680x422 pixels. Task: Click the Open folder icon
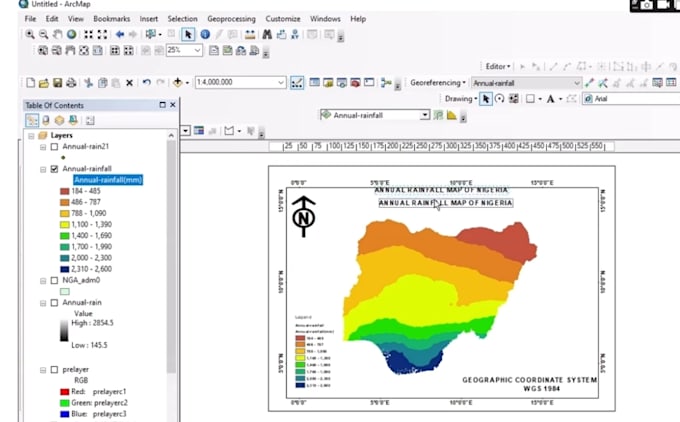43,82
